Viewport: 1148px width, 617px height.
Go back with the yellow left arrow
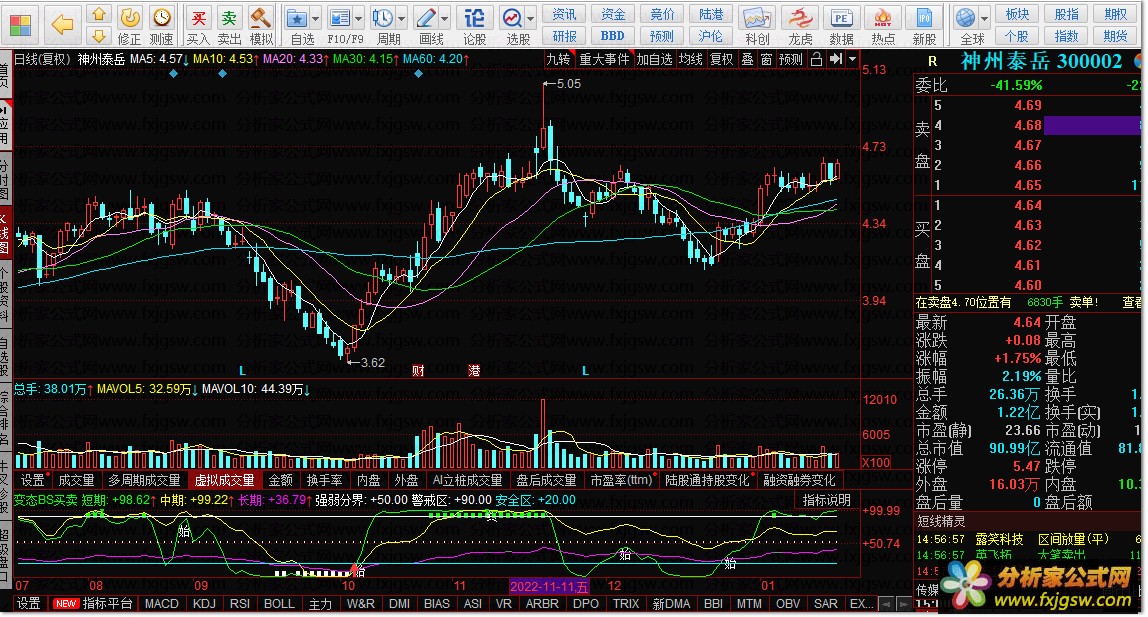(x=63, y=25)
